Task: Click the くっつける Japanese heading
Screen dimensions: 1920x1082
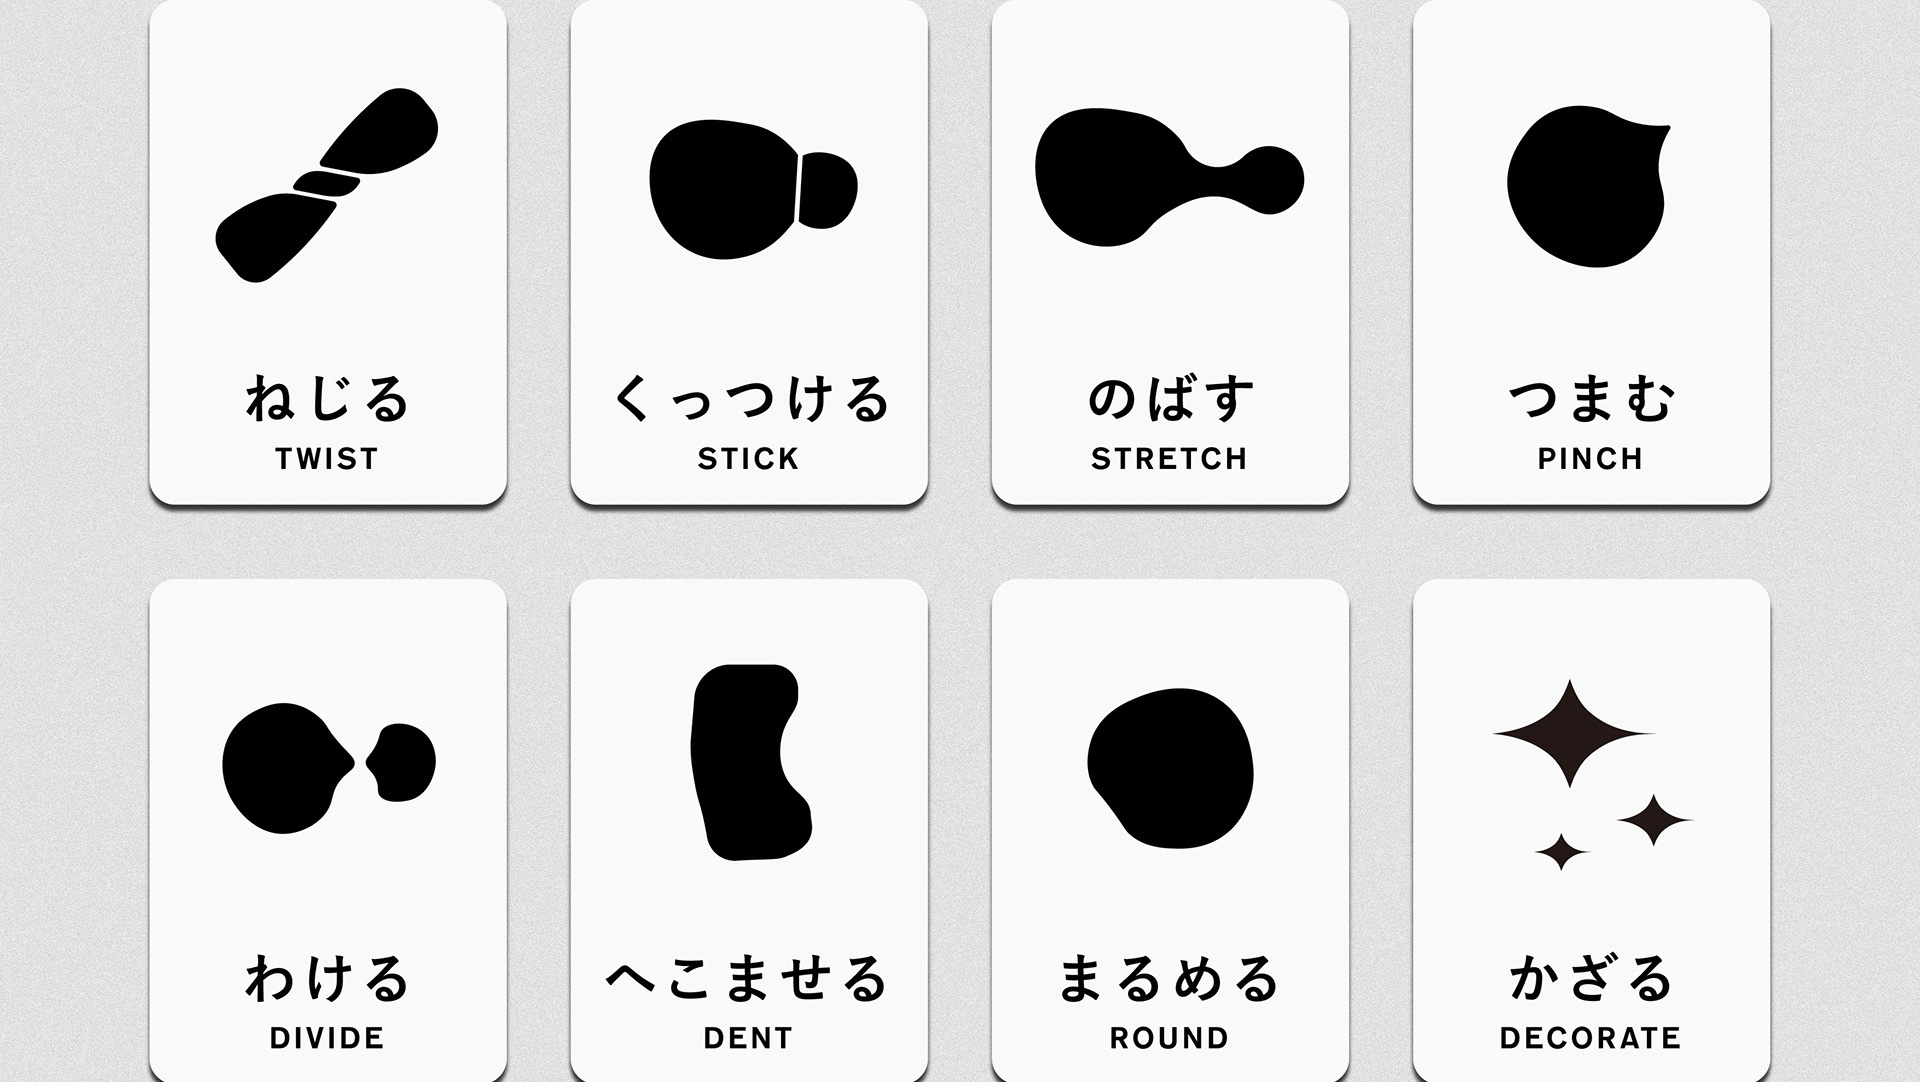Action: [749, 398]
